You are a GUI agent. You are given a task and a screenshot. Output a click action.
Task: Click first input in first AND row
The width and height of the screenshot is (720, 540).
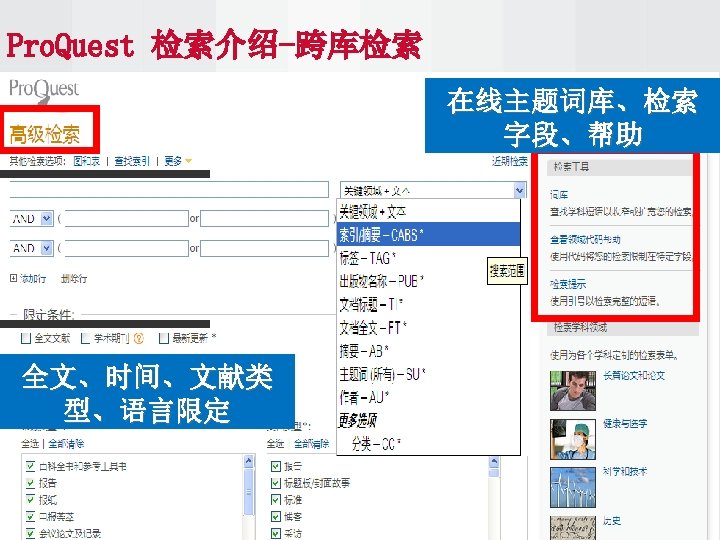pos(127,219)
